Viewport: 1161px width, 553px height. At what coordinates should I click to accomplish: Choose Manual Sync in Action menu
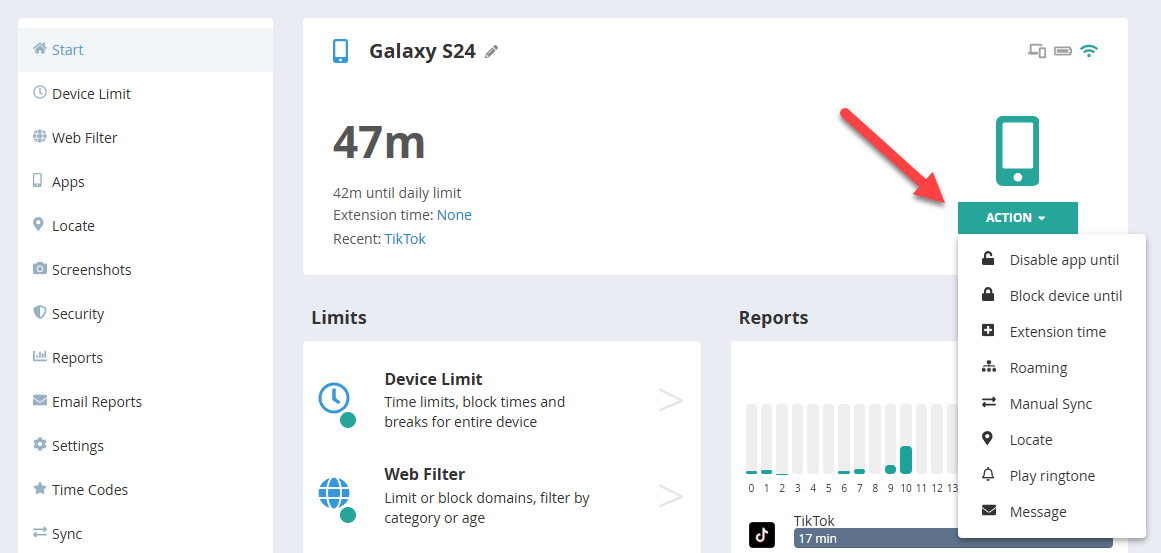tap(1051, 403)
